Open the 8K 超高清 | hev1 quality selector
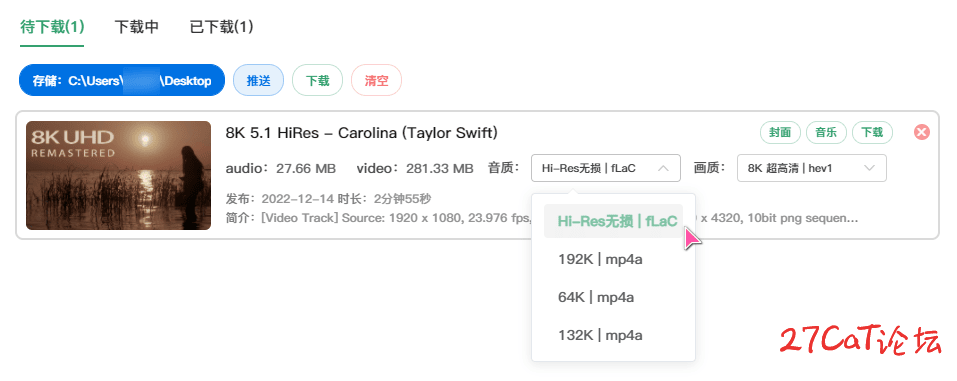Image resolution: width=957 pixels, height=381 pixels. click(812, 168)
